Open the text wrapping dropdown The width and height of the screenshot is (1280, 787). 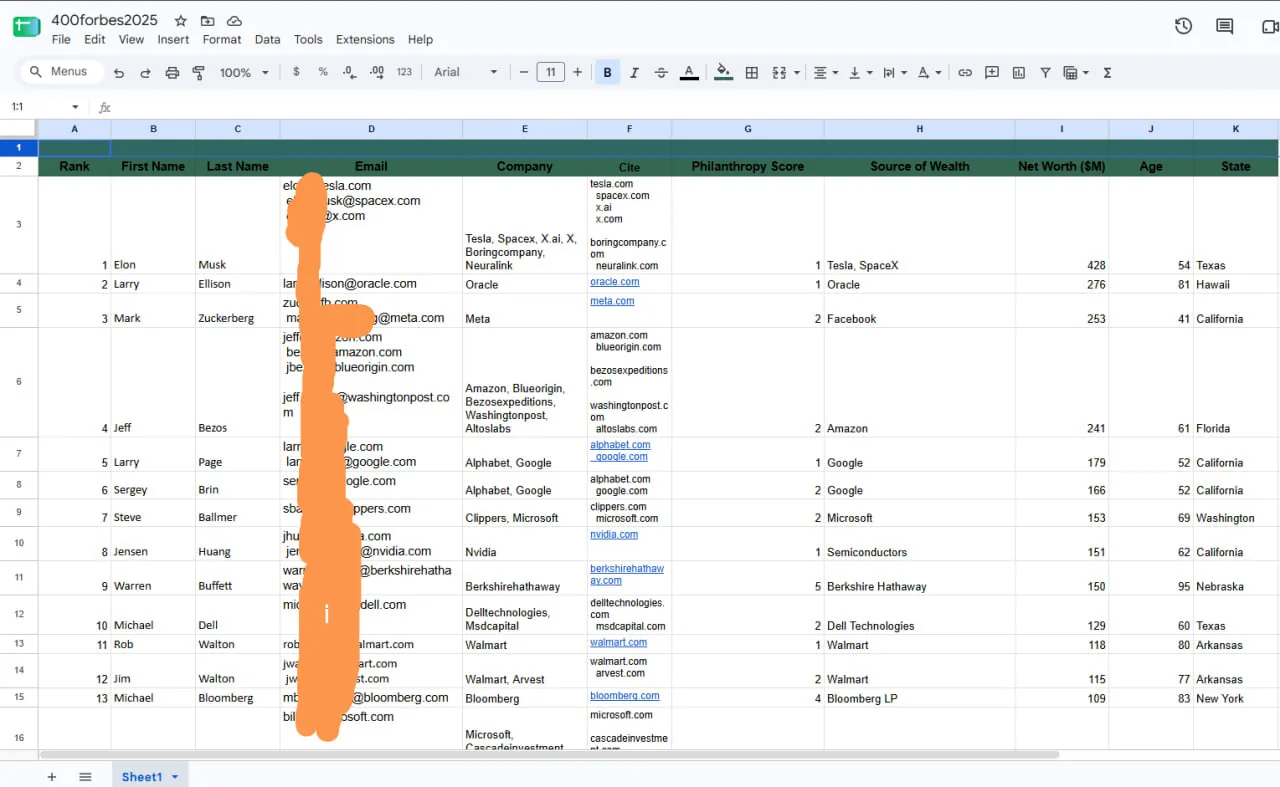(894, 72)
